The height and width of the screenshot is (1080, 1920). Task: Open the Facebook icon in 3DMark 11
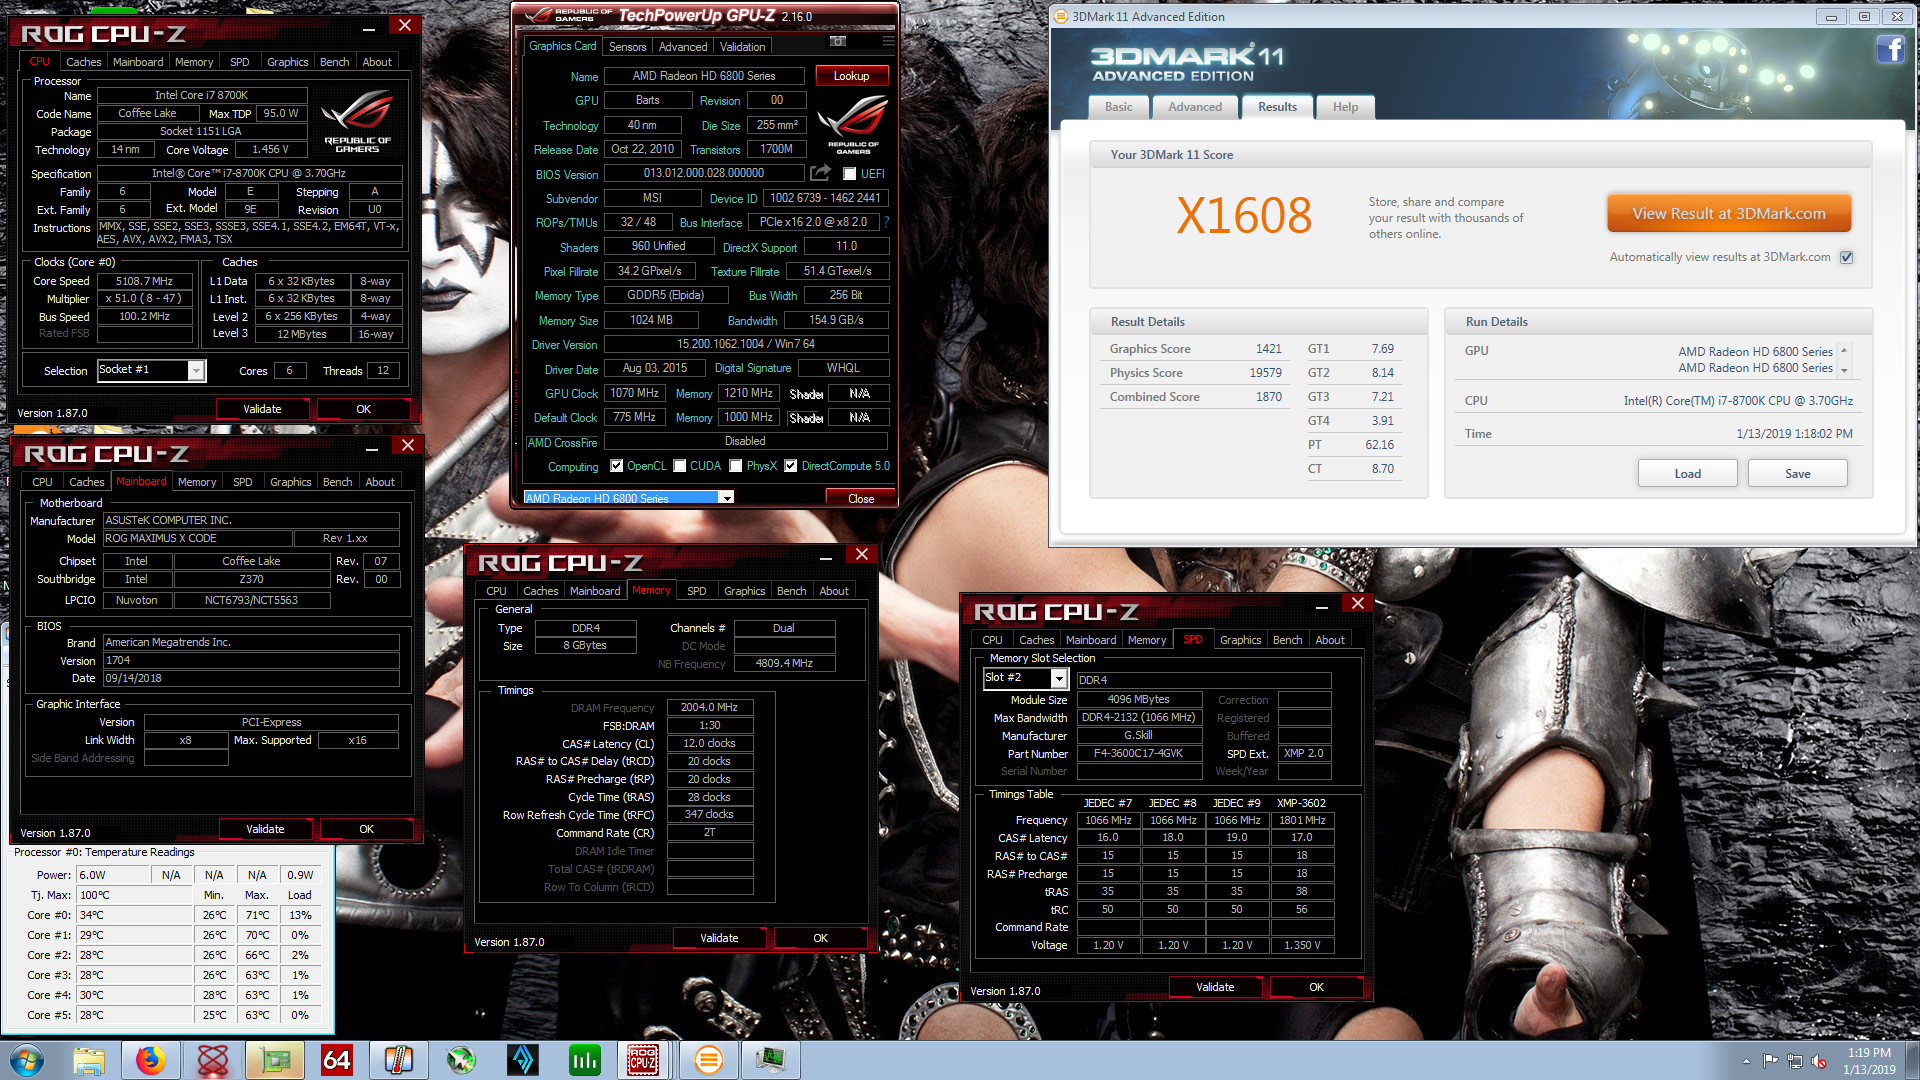(x=1890, y=49)
